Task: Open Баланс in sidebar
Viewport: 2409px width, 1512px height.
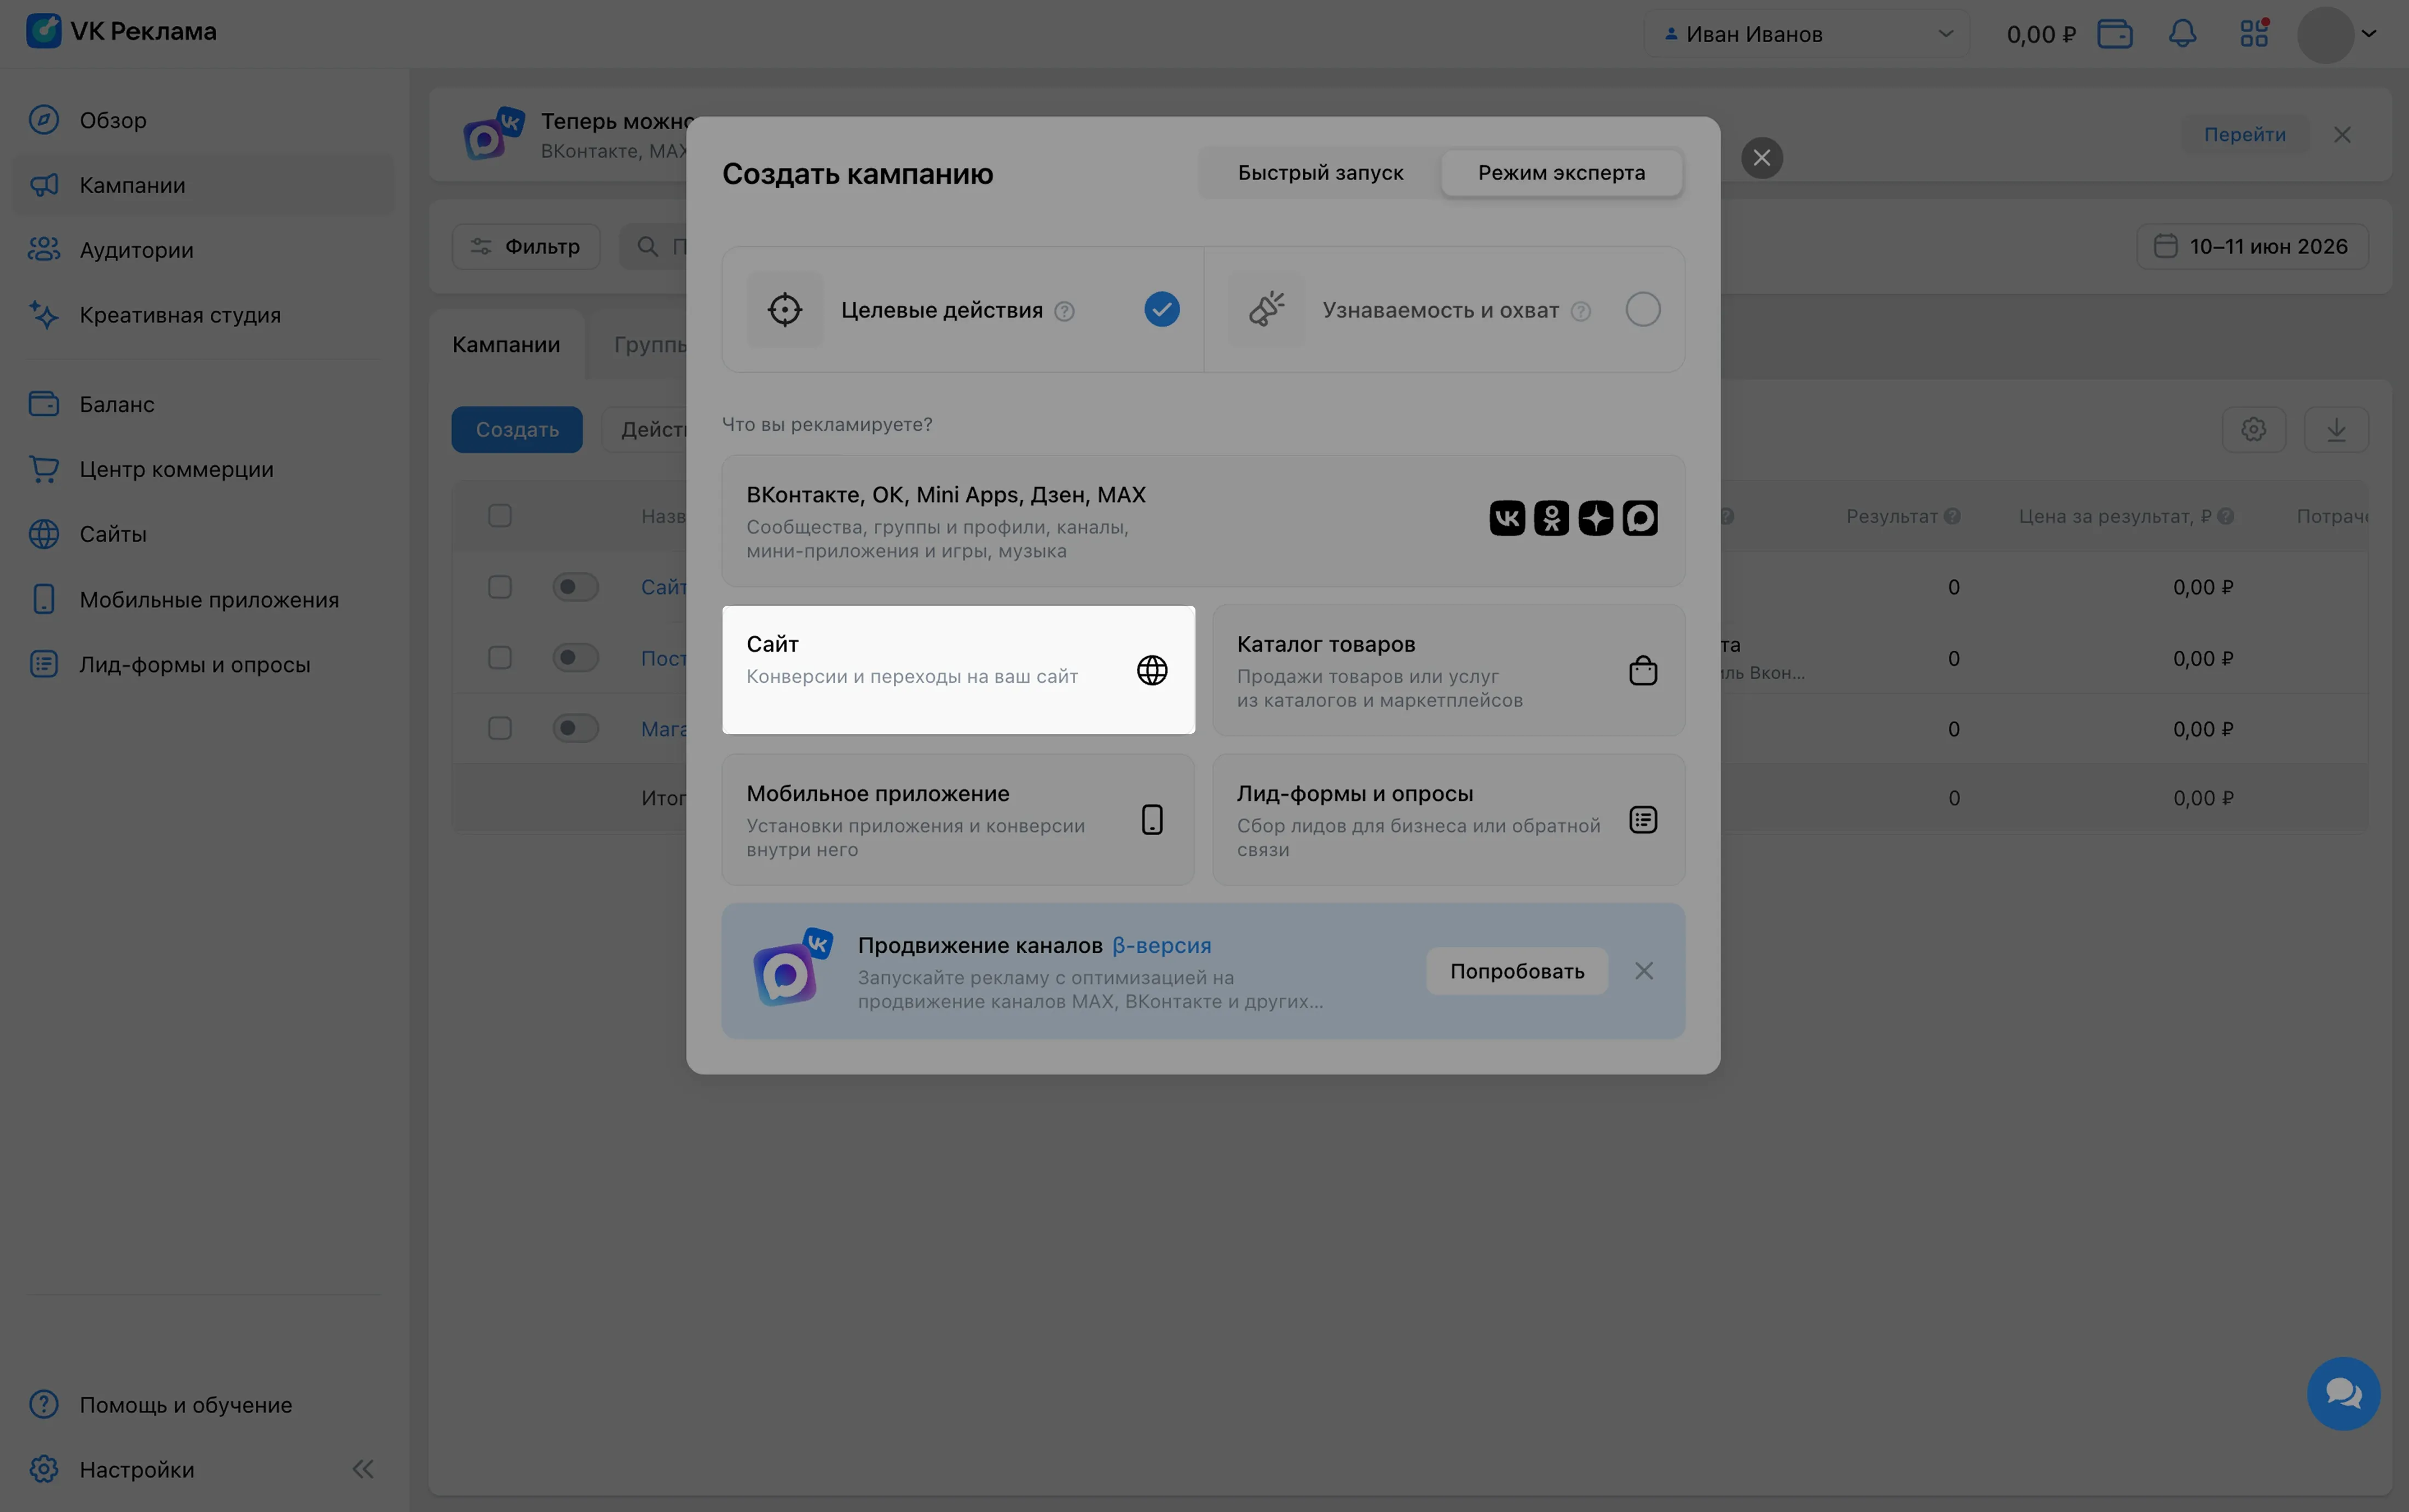Action: (x=203, y=404)
